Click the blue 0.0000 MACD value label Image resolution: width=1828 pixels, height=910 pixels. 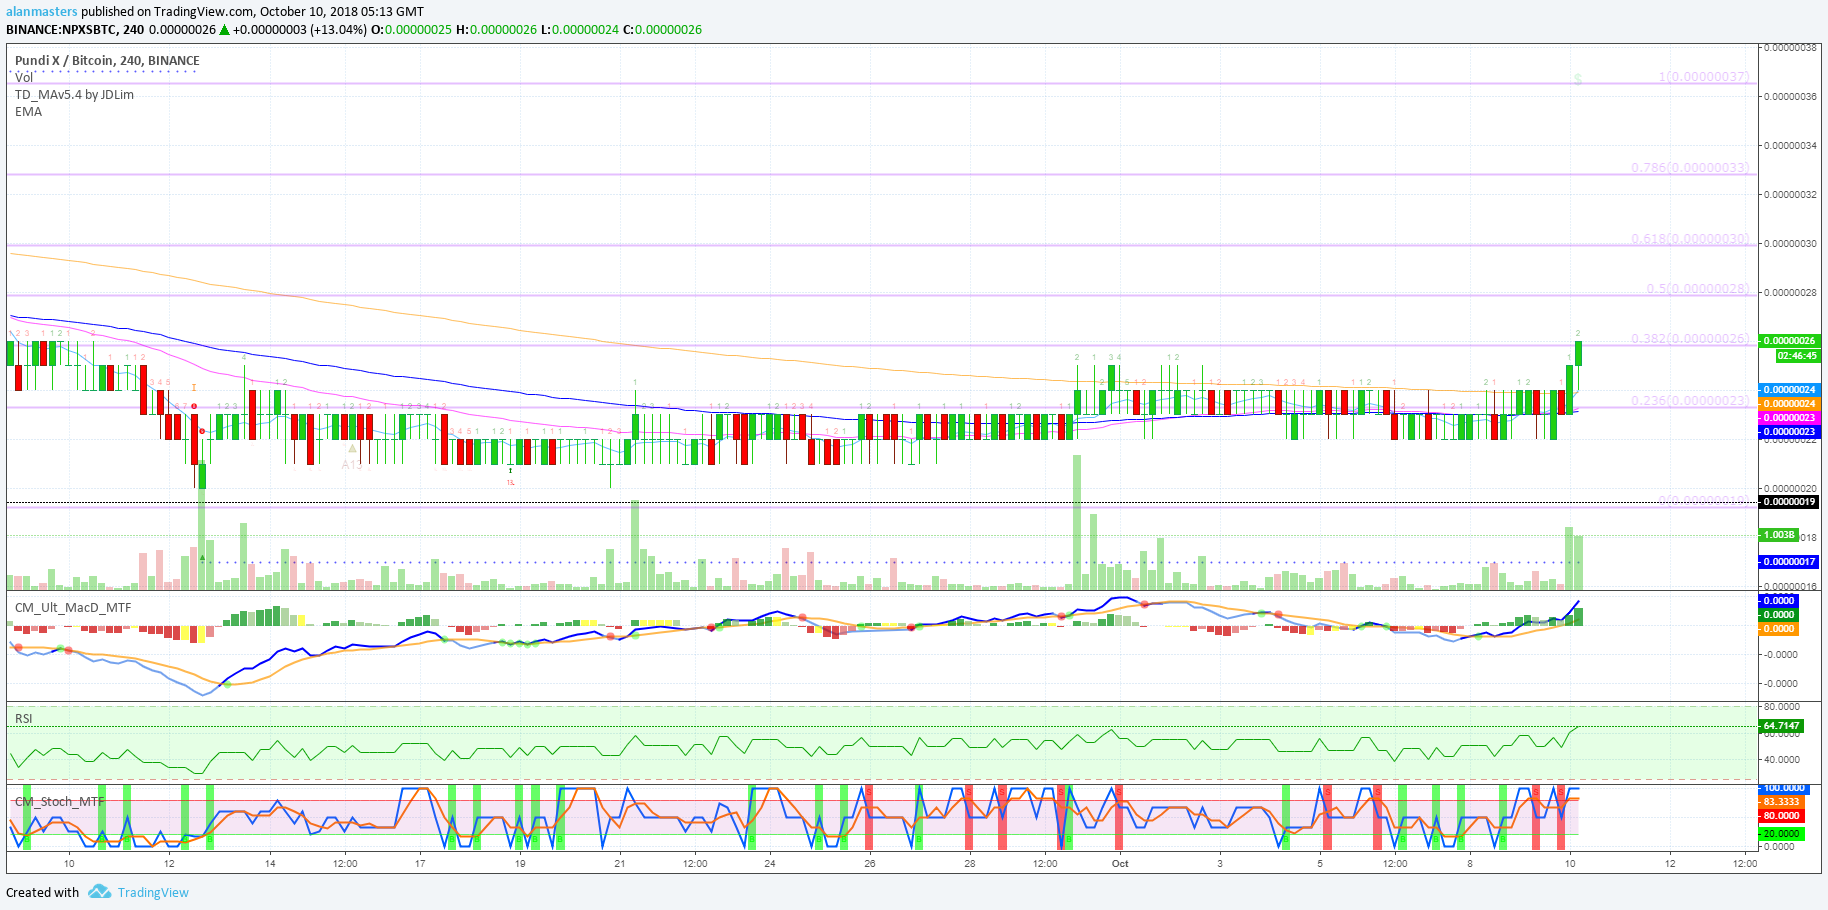click(1778, 600)
